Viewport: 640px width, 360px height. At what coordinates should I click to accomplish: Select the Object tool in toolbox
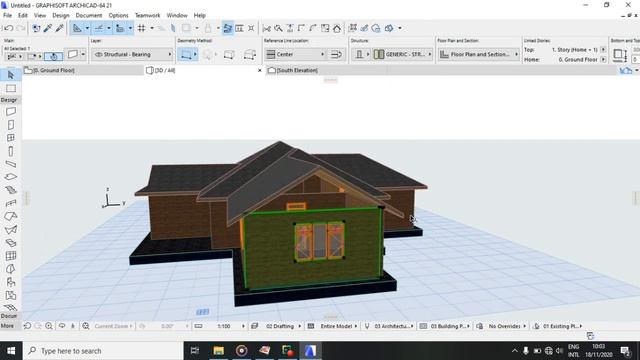click(11, 282)
